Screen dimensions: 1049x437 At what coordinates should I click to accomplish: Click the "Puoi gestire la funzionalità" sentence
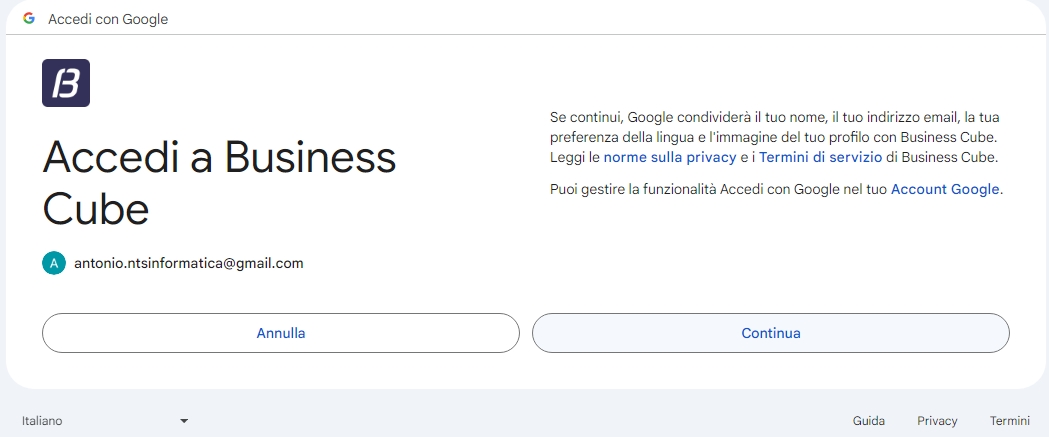click(718, 189)
